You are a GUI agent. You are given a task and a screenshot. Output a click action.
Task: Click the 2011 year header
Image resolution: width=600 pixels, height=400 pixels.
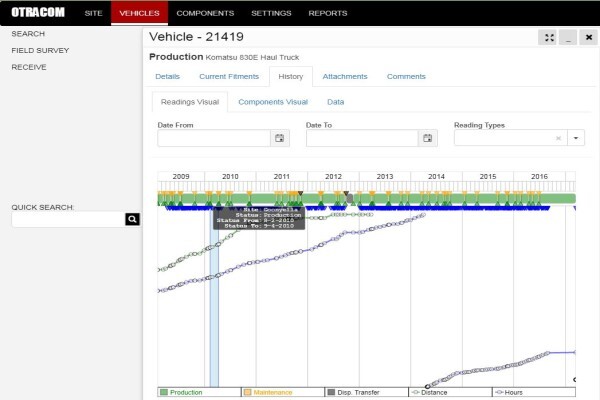[282, 176]
